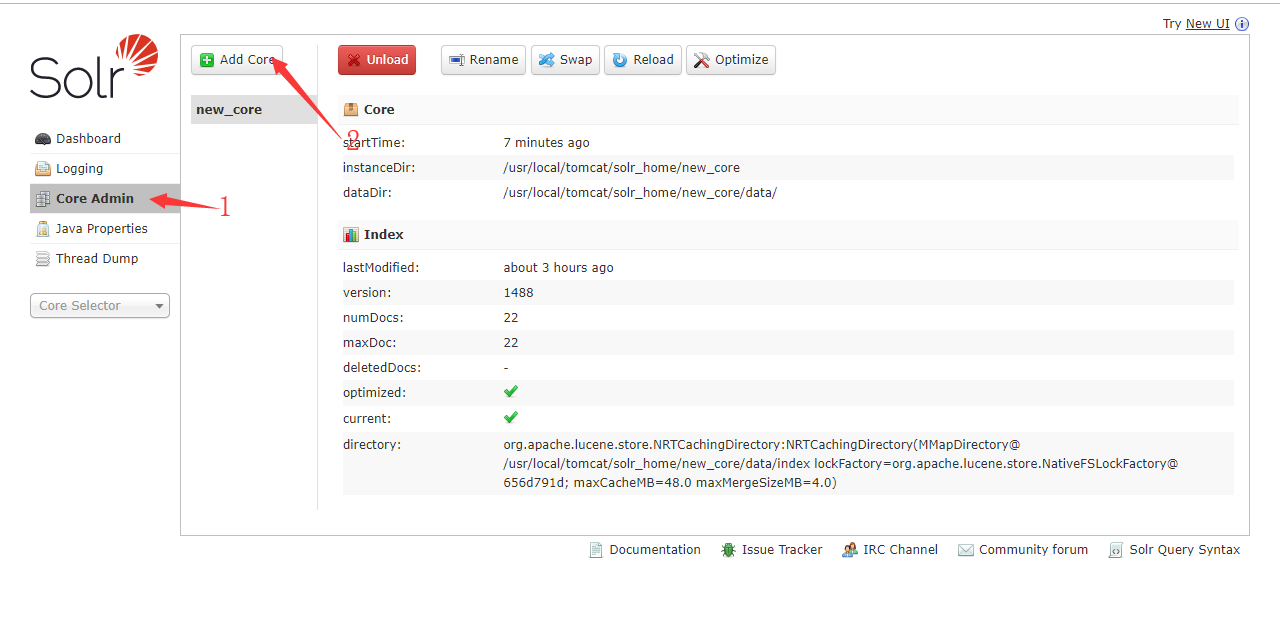
Task: Open the Community forum link
Action: pyautogui.click(x=1034, y=550)
